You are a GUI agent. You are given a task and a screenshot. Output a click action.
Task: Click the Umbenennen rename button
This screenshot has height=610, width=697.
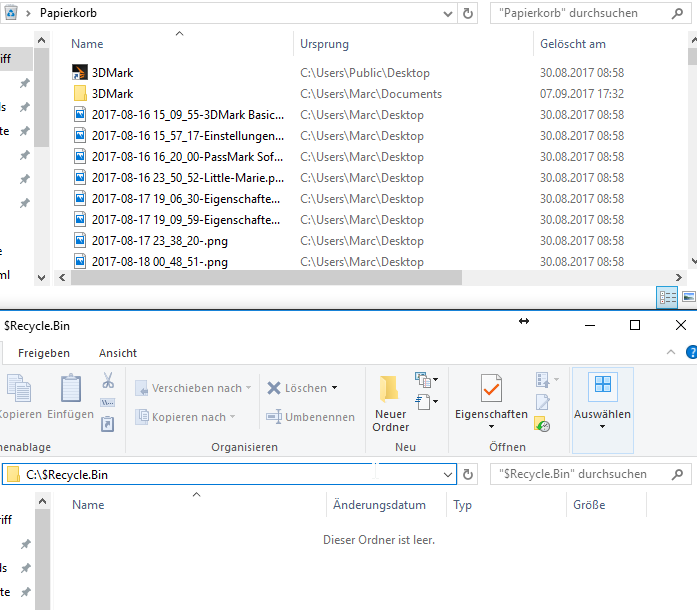point(310,417)
